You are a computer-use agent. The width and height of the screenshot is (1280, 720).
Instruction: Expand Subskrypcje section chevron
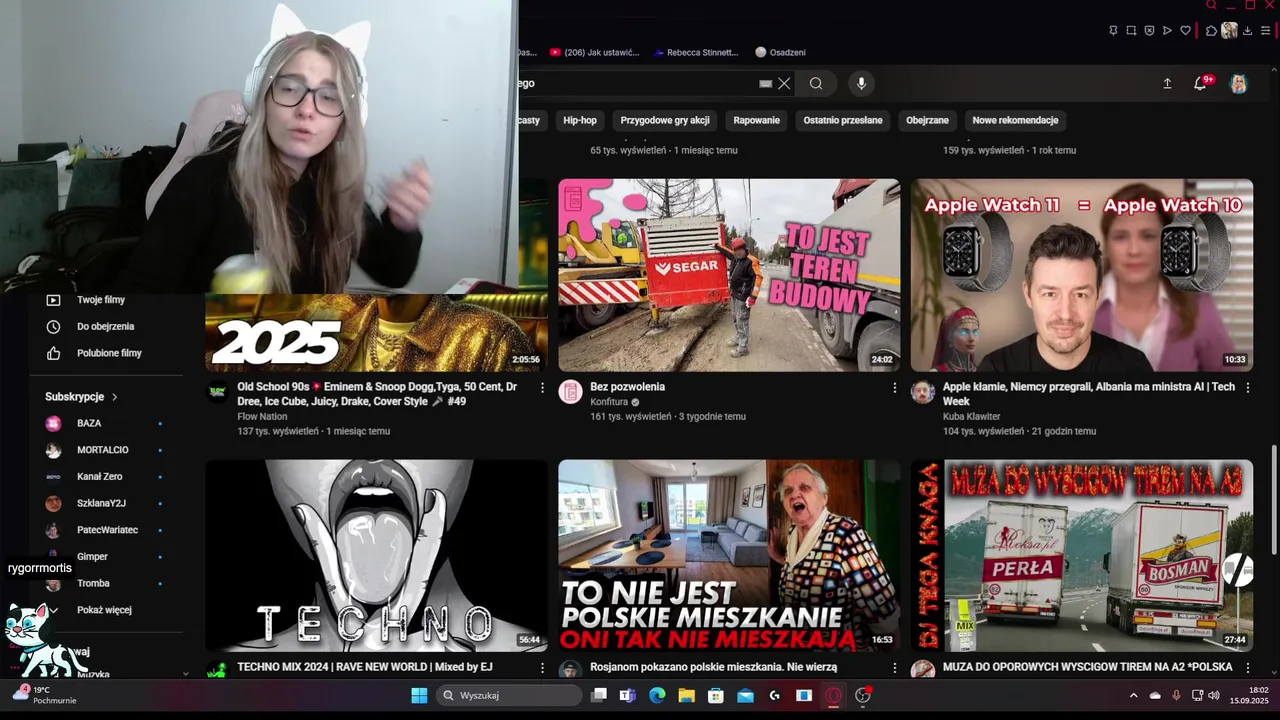pos(114,397)
